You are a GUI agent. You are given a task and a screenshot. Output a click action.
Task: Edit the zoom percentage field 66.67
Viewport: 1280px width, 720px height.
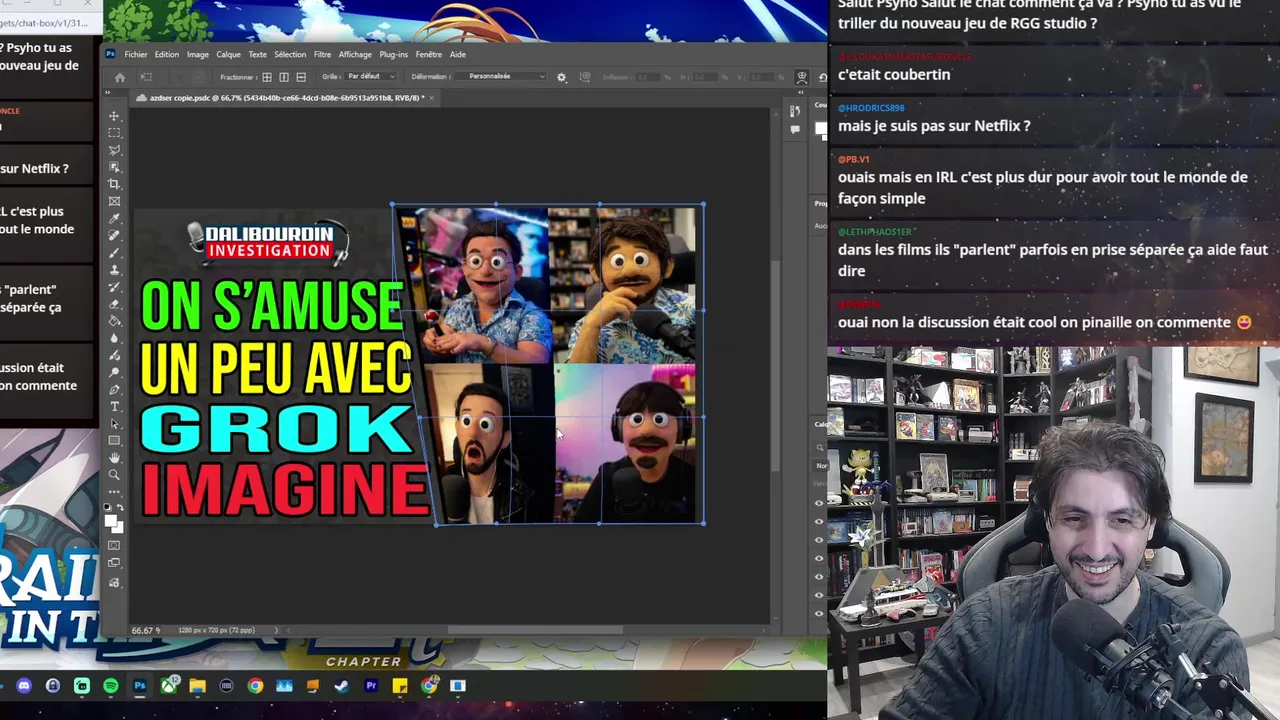(x=145, y=631)
